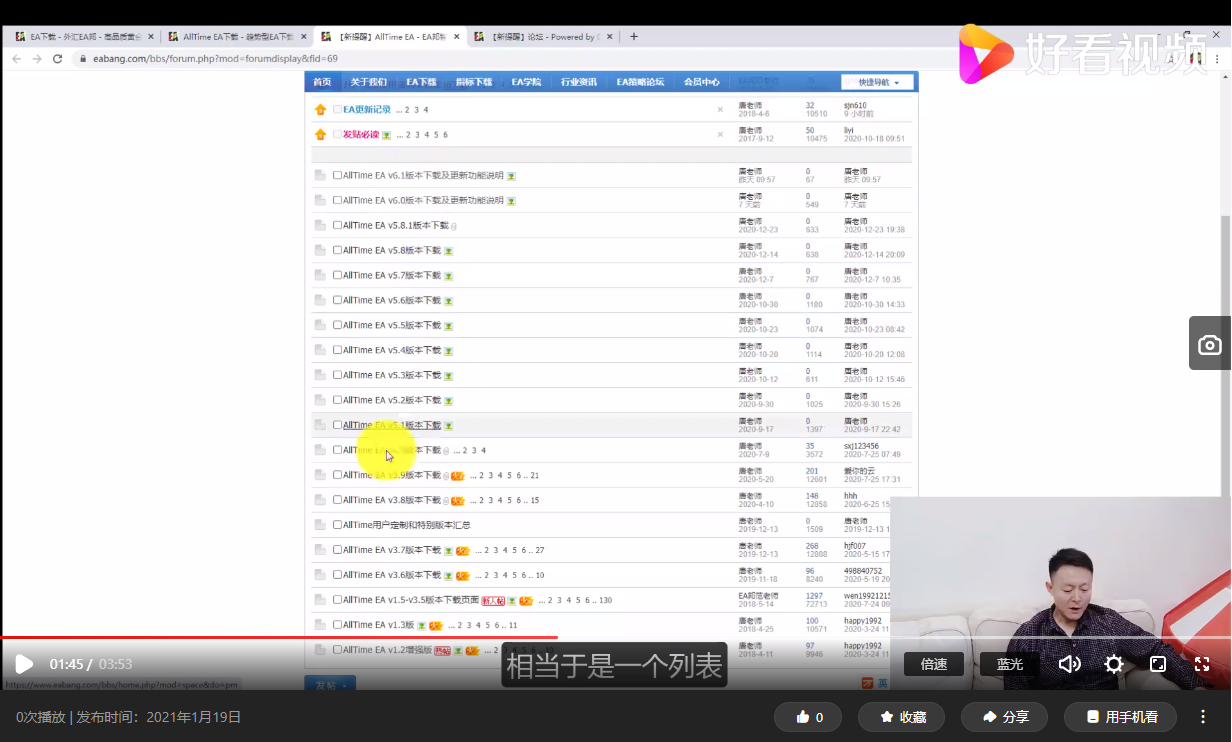
Task: Open the 指标下载 navigation menu item
Action: pos(474,82)
